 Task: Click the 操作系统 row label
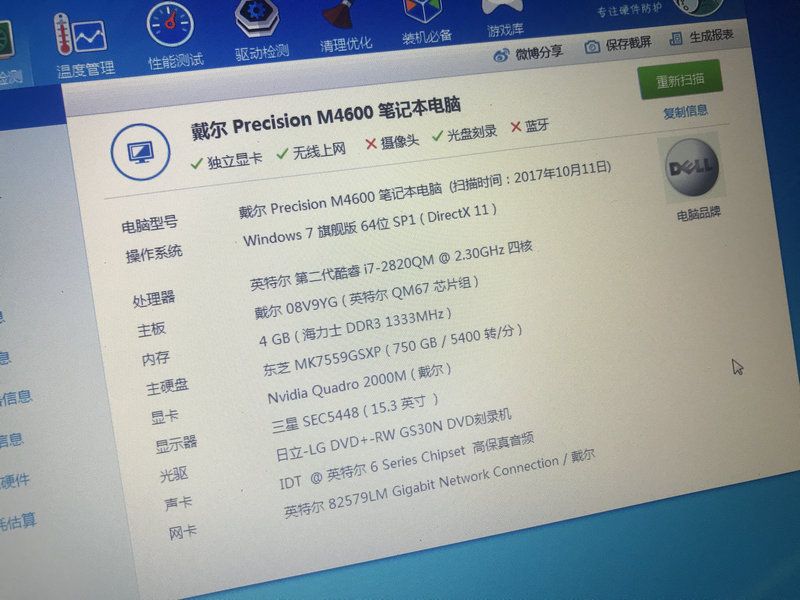tap(154, 253)
